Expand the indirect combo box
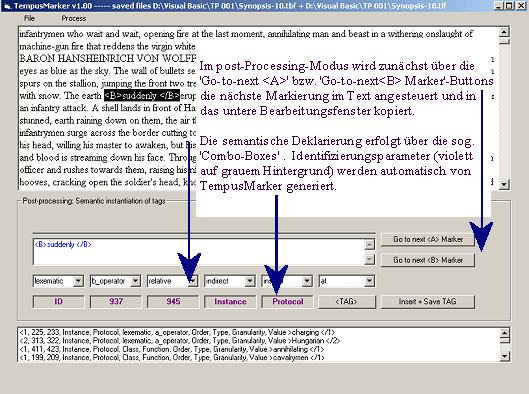Screen dimensions: 529x394 250,281
